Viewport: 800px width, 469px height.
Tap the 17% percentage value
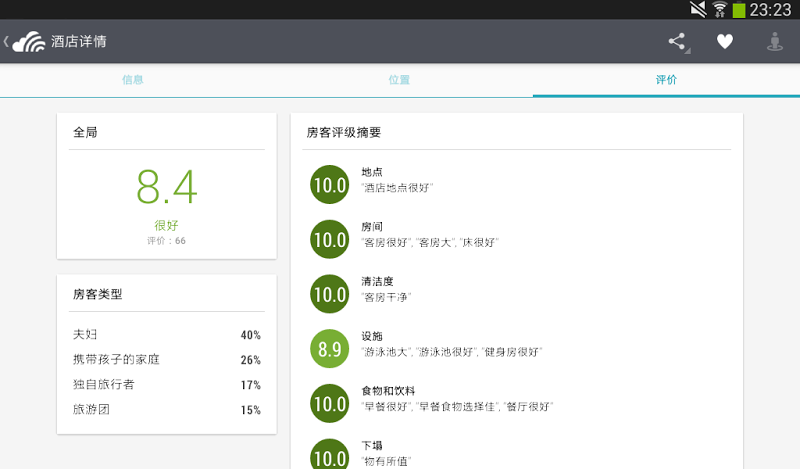click(x=251, y=385)
